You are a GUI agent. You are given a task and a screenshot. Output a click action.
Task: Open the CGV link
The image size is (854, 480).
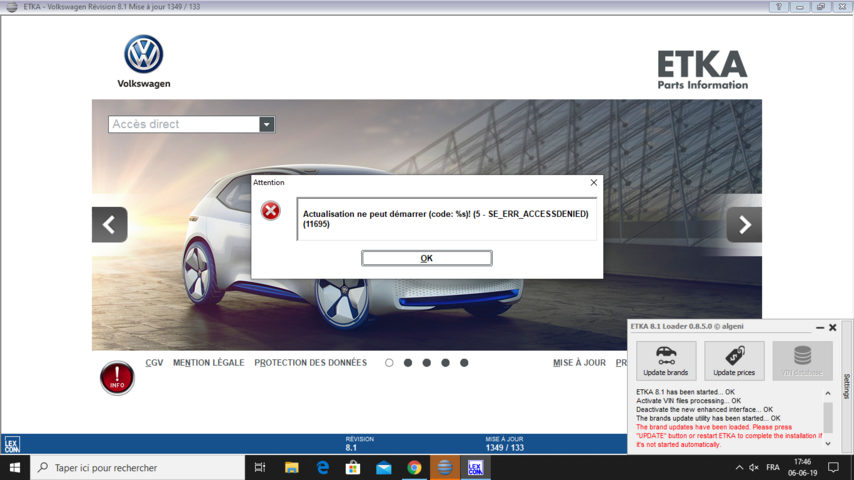click(x=154, y=363)
